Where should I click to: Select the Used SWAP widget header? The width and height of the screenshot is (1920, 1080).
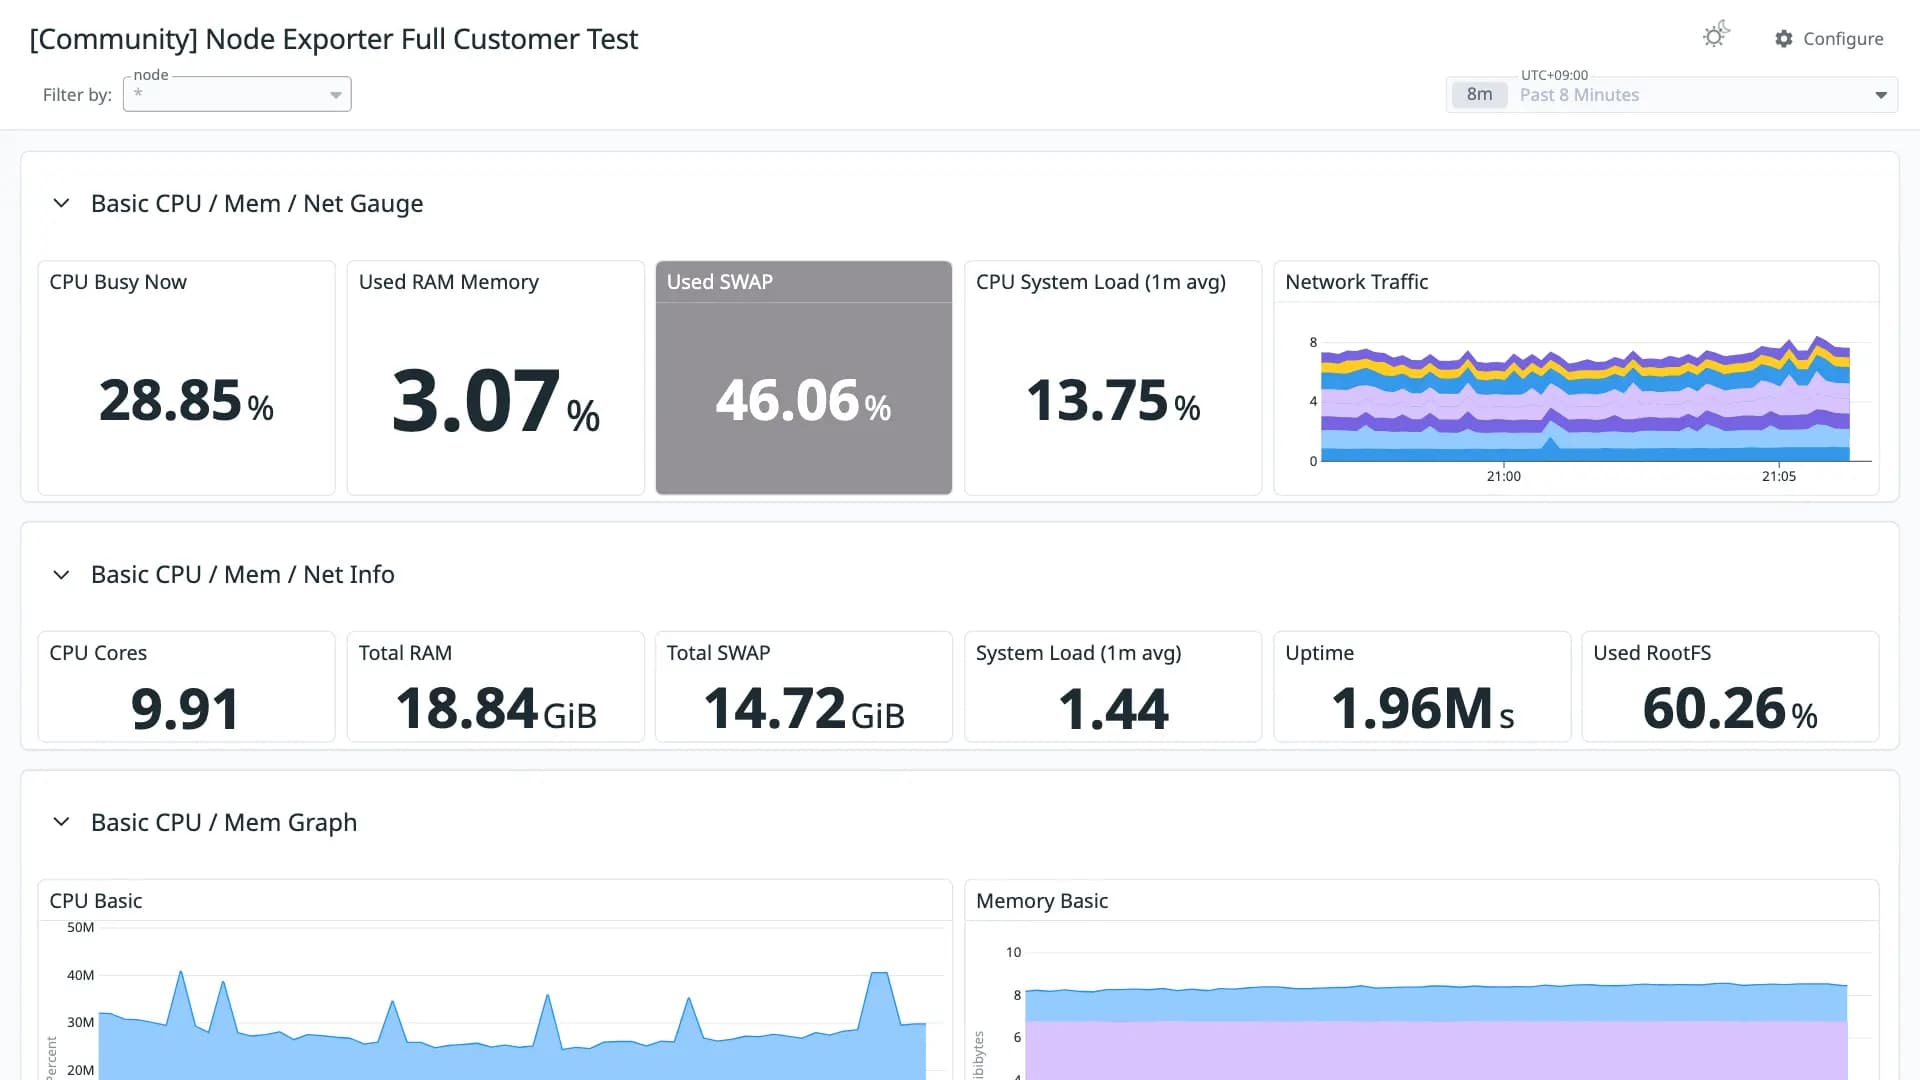coord(804,282)
